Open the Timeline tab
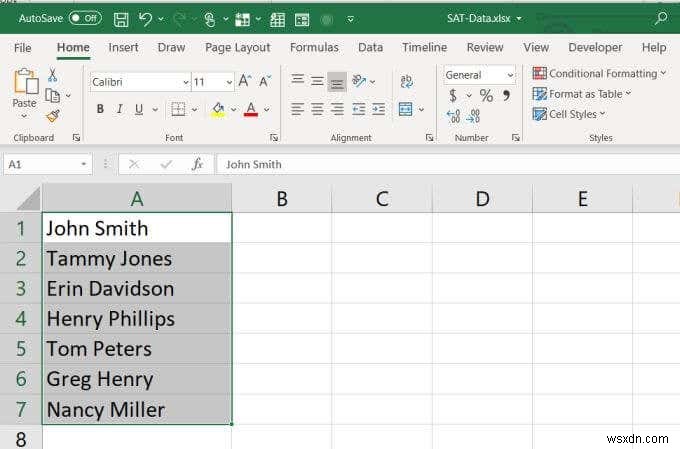Image resolution: width=680 pixels, height=449 pixels. click(x=424, y=47)
